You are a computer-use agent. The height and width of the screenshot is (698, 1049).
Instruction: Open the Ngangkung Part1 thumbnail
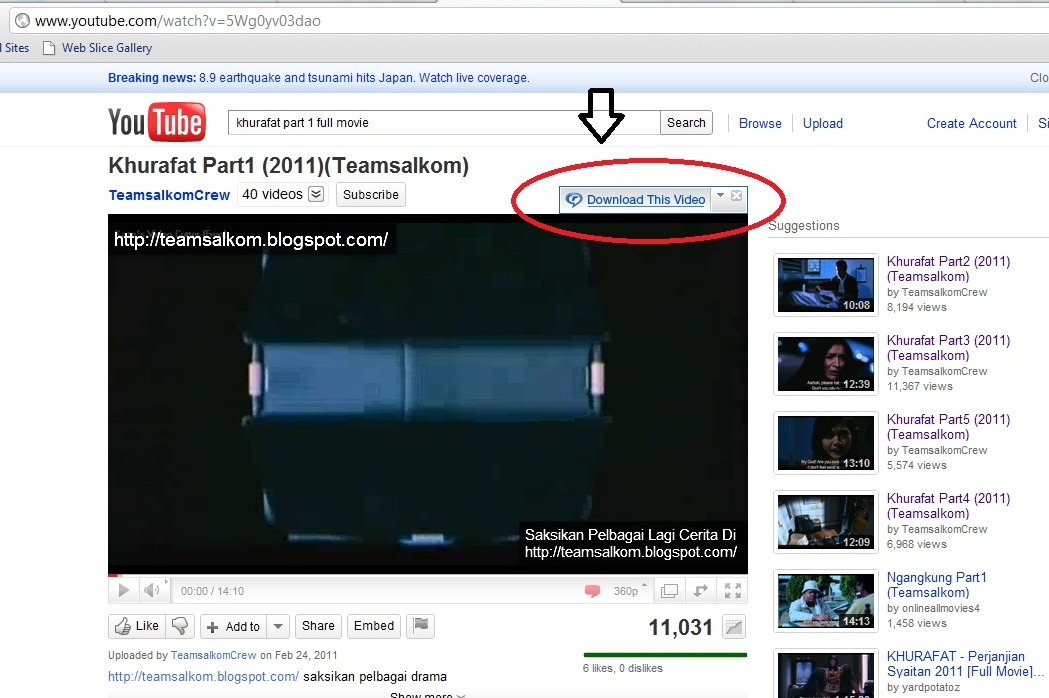coord(826,600)
